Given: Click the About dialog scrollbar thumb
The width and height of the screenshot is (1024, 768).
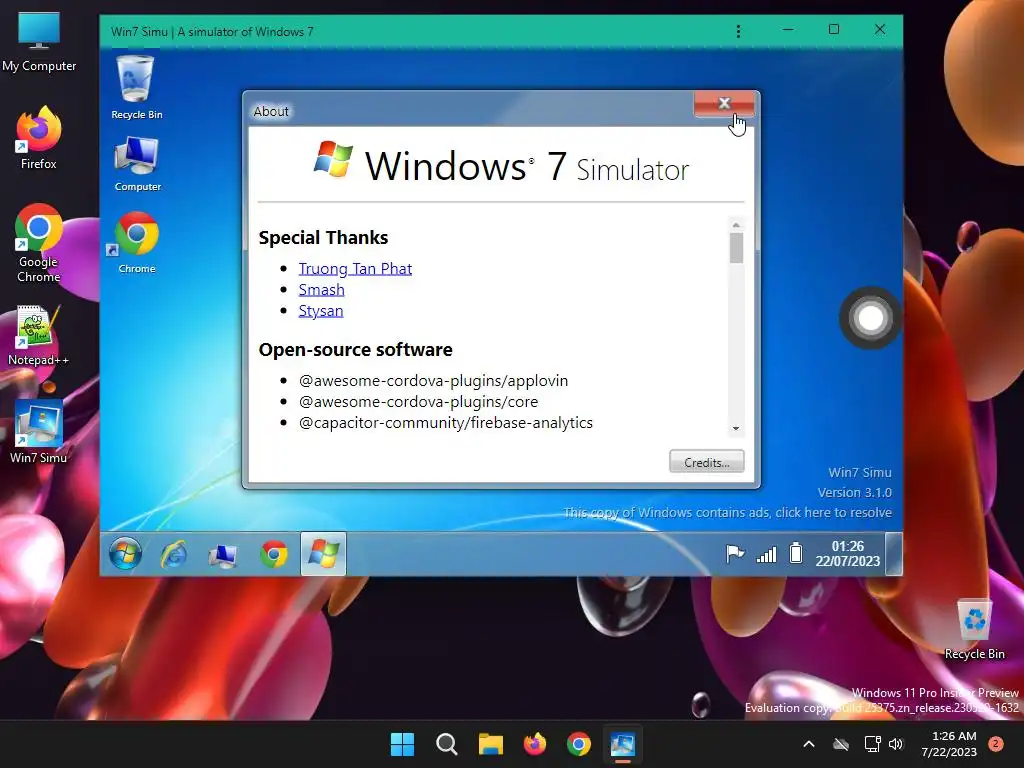Looking at the screenshot, I should tap(736, 248).
